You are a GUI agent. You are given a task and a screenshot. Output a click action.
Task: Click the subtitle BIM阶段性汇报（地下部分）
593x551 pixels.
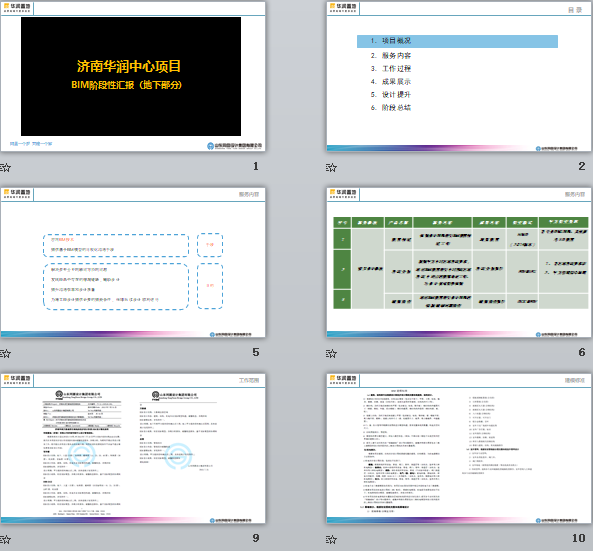click(127, 85)
